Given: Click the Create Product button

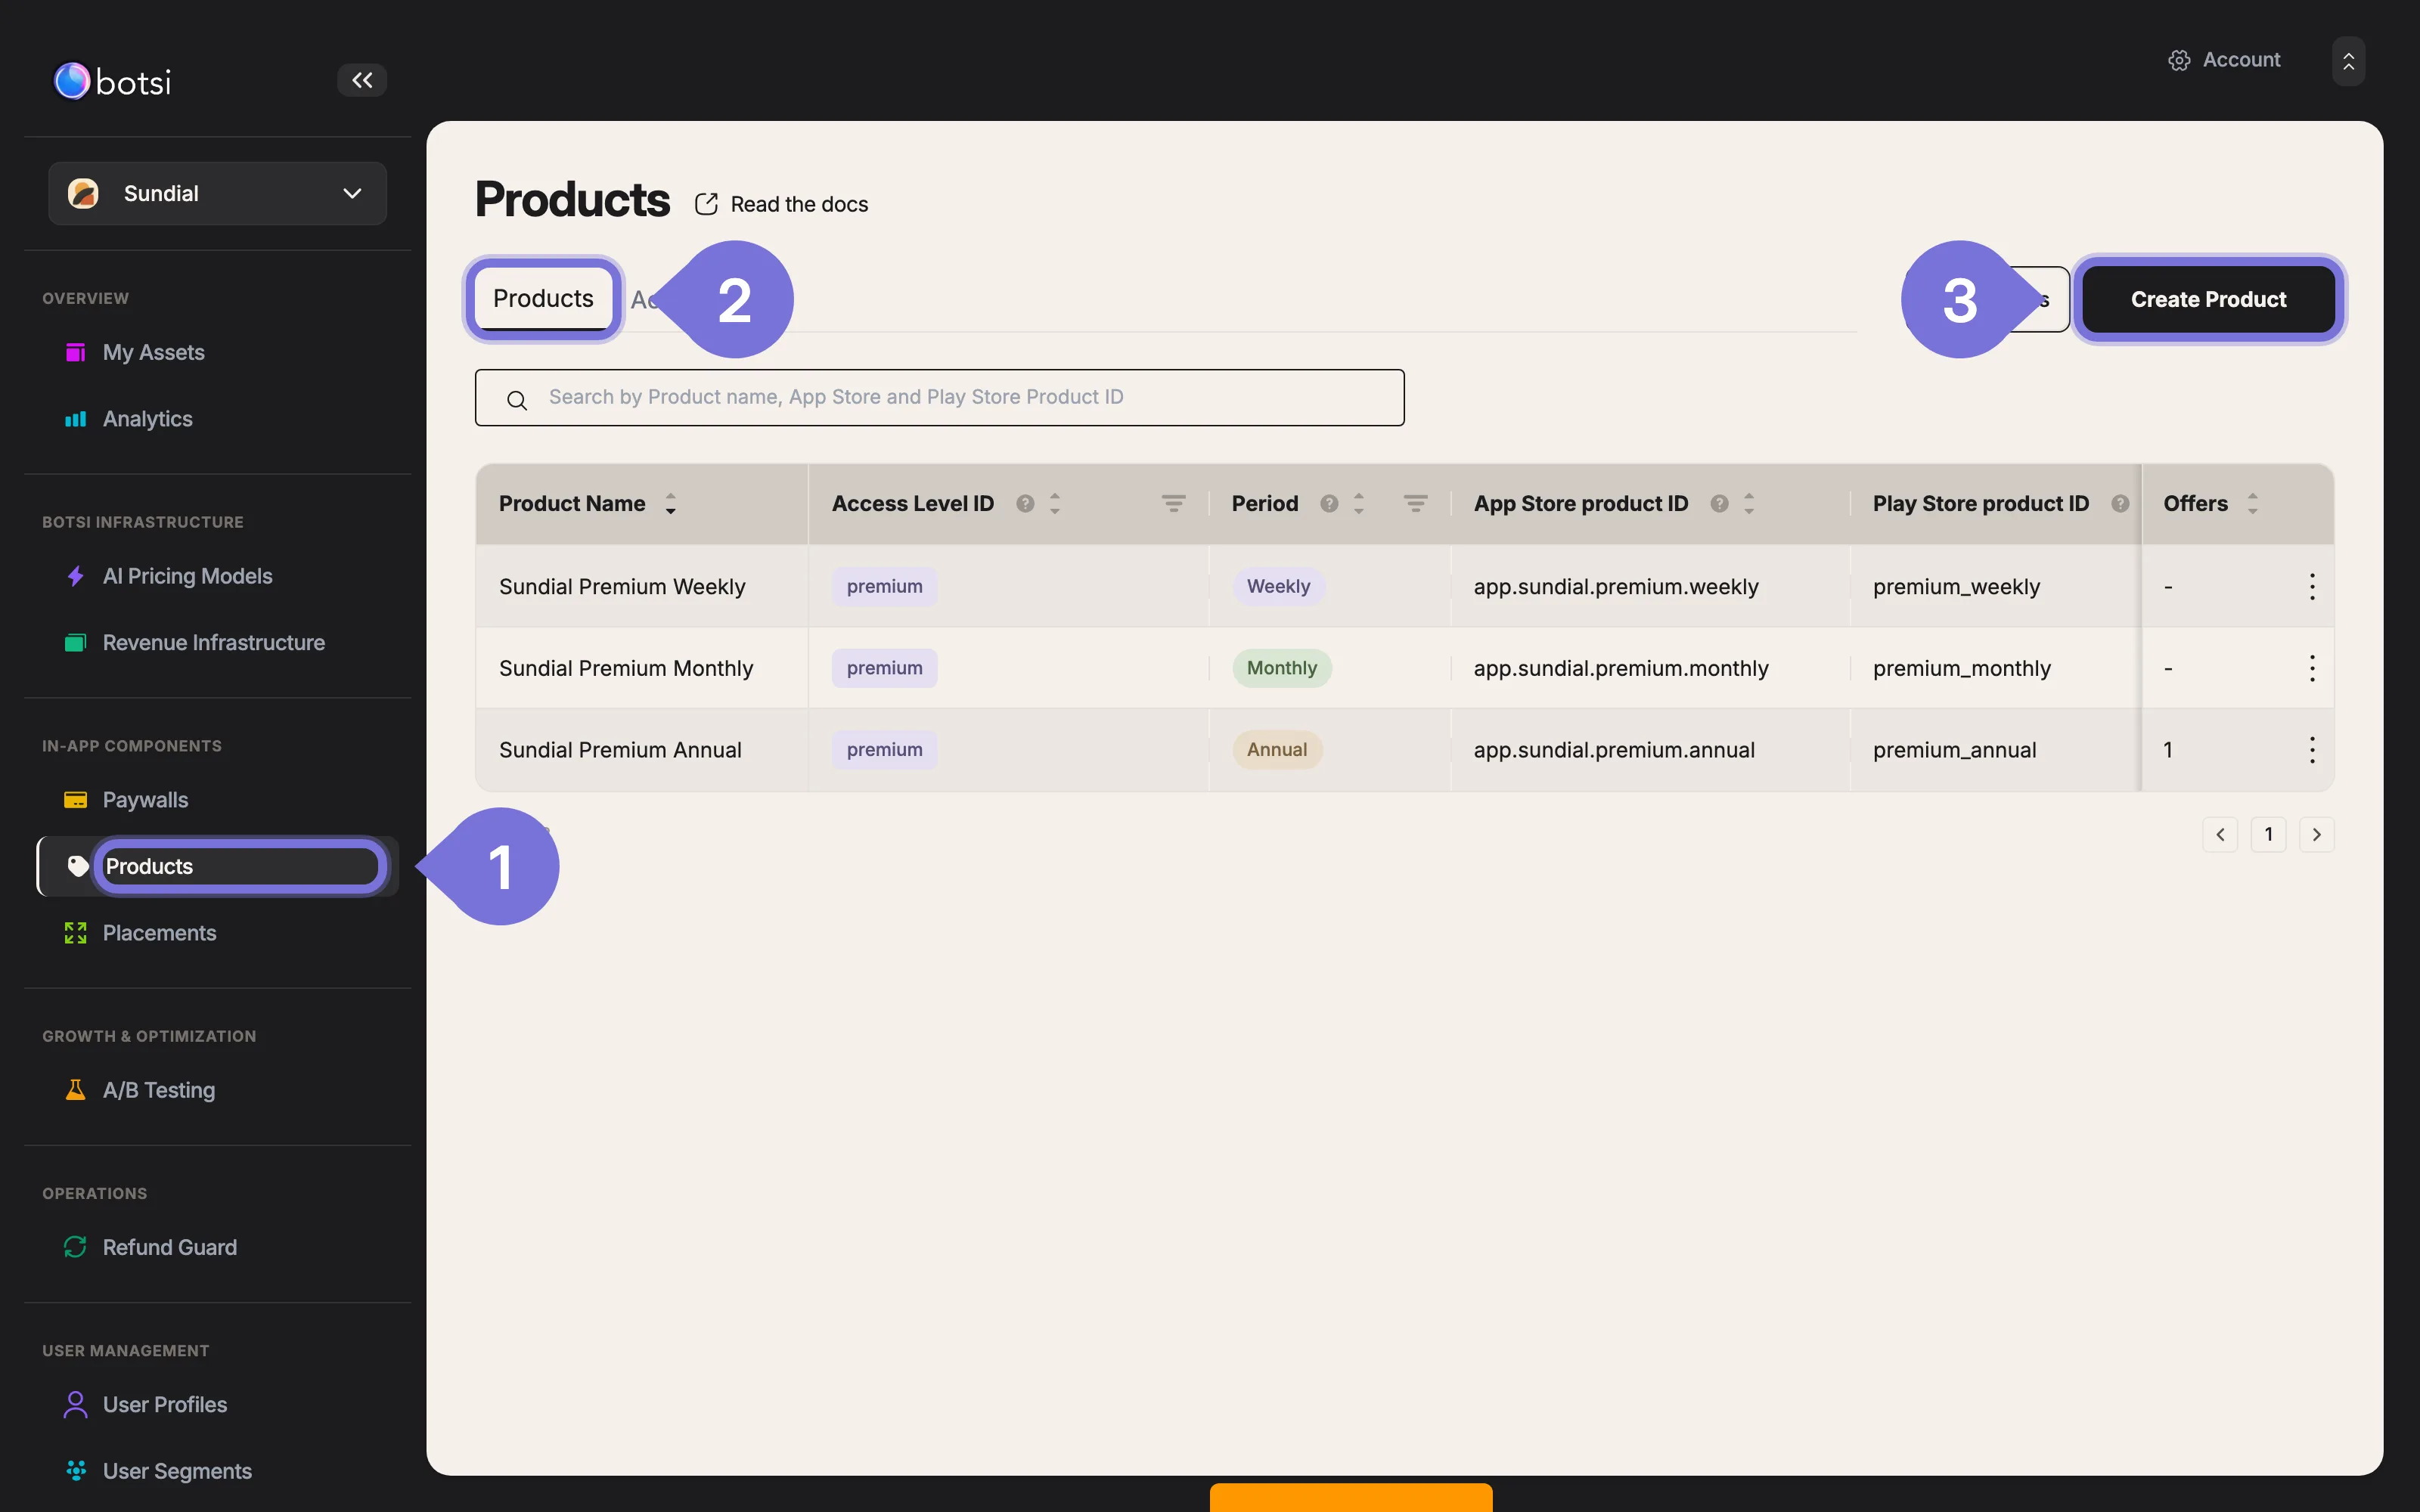Looking at the screenshot, I should [x=2208, y=299].
